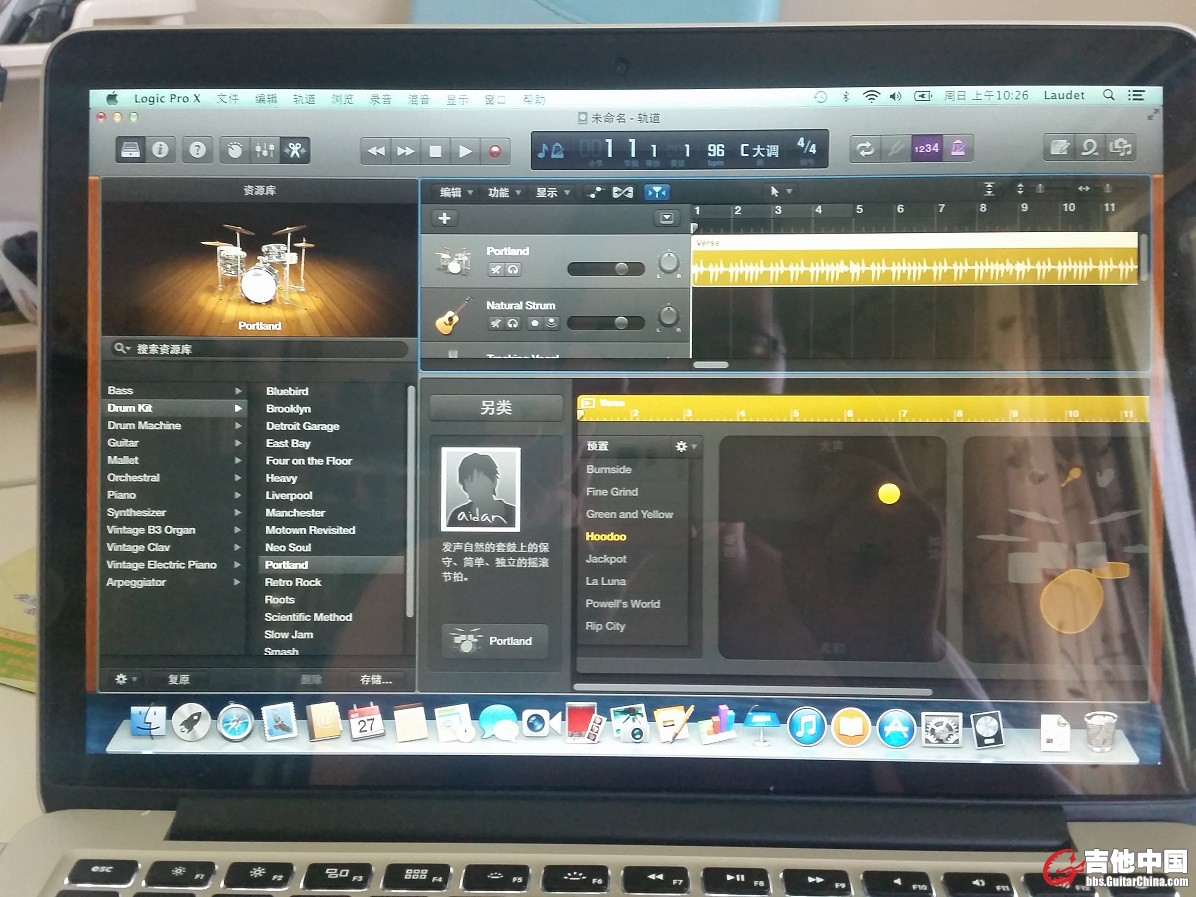
Task: Click the Aidan drummer portrait
Action: pos(481,489)
